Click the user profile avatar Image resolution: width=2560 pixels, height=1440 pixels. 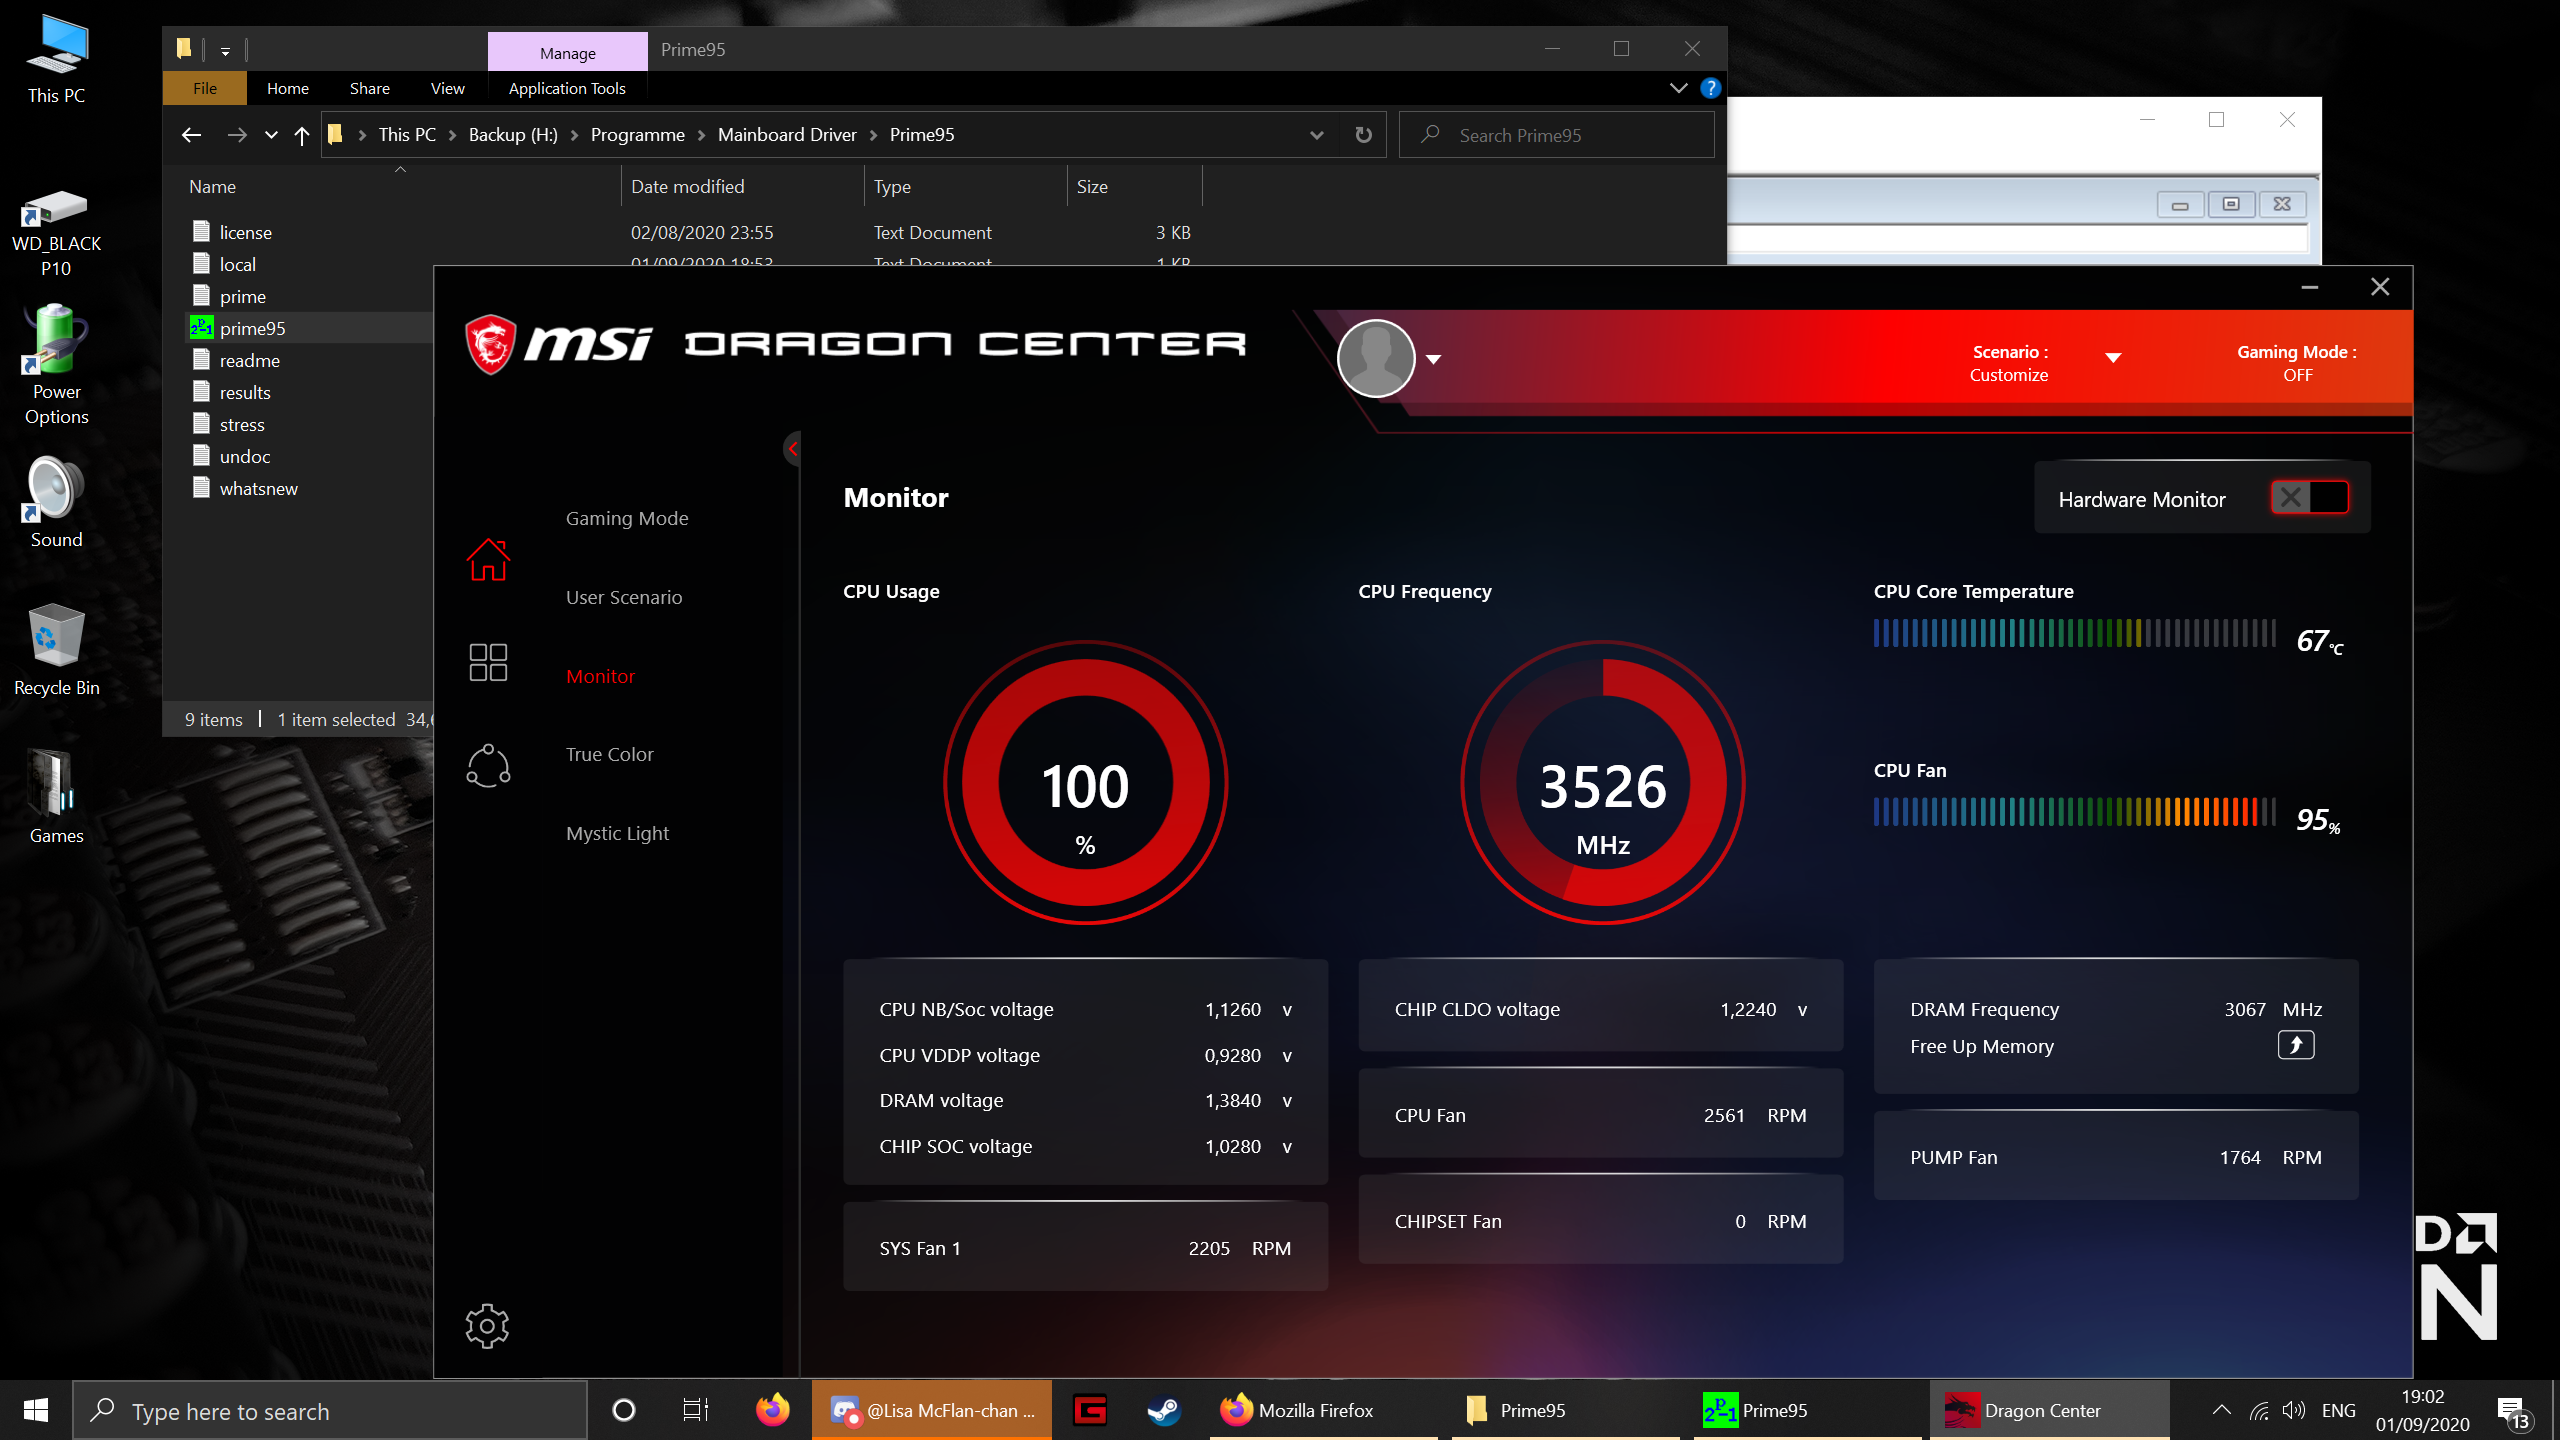1376,359
